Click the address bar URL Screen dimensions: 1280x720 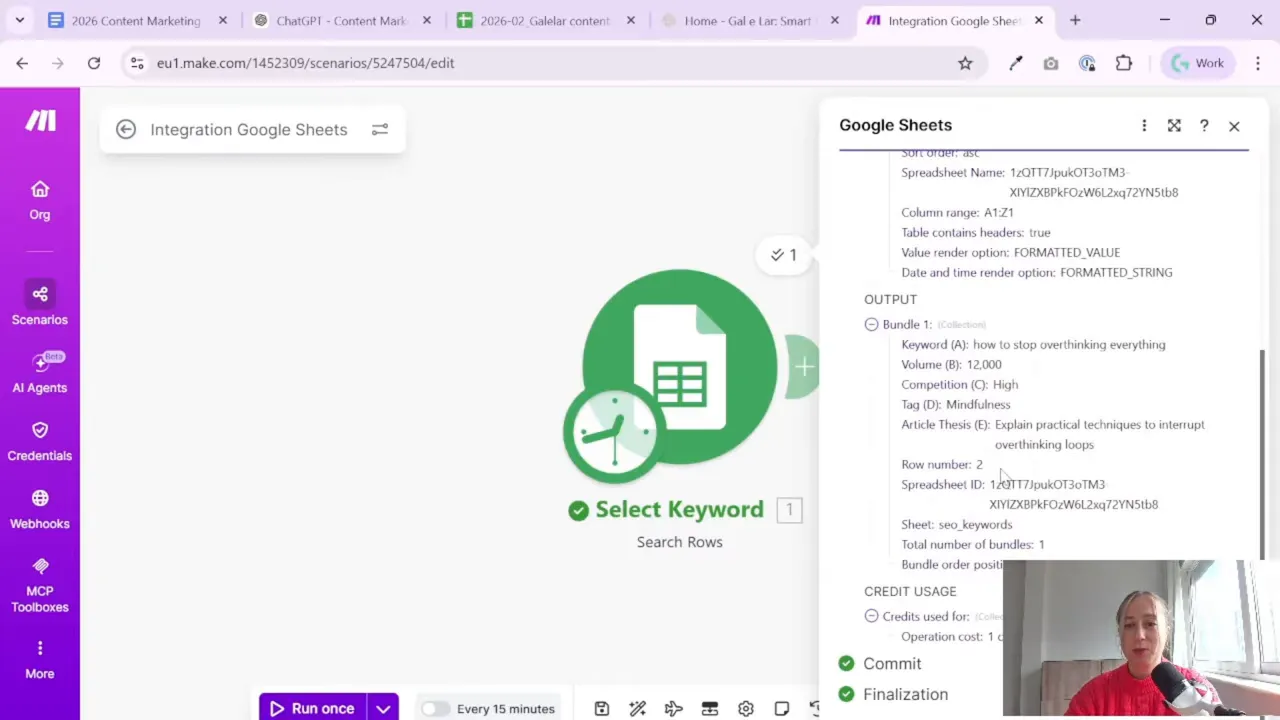coord(305,63)
